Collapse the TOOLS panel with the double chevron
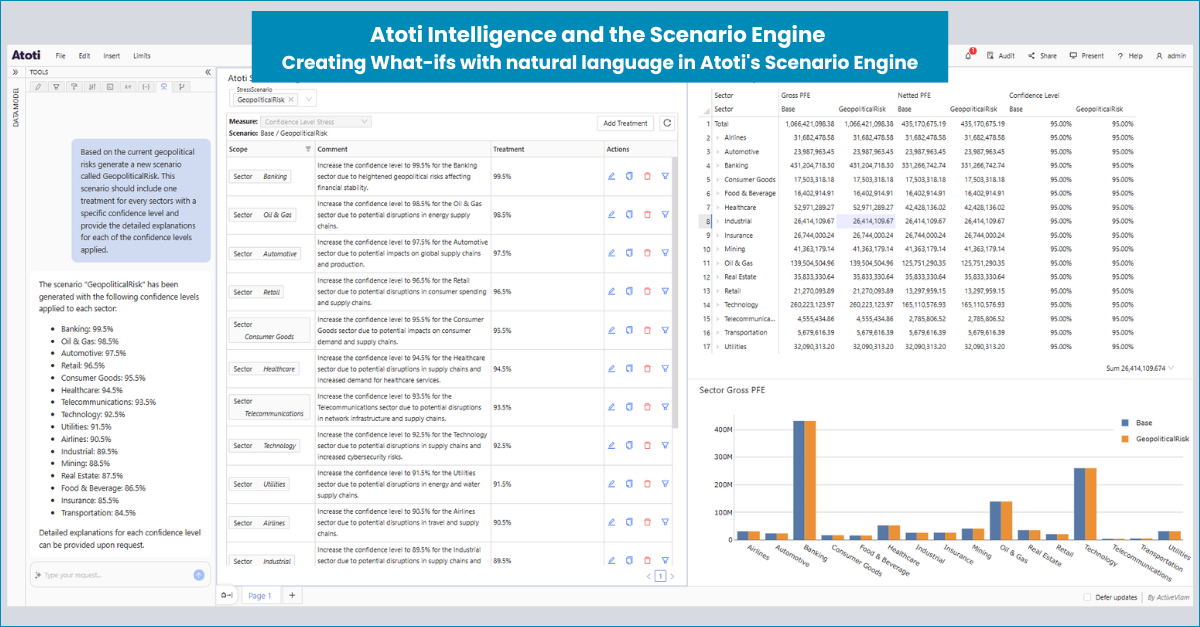The image size is (1200, 627). click(207, 72)
